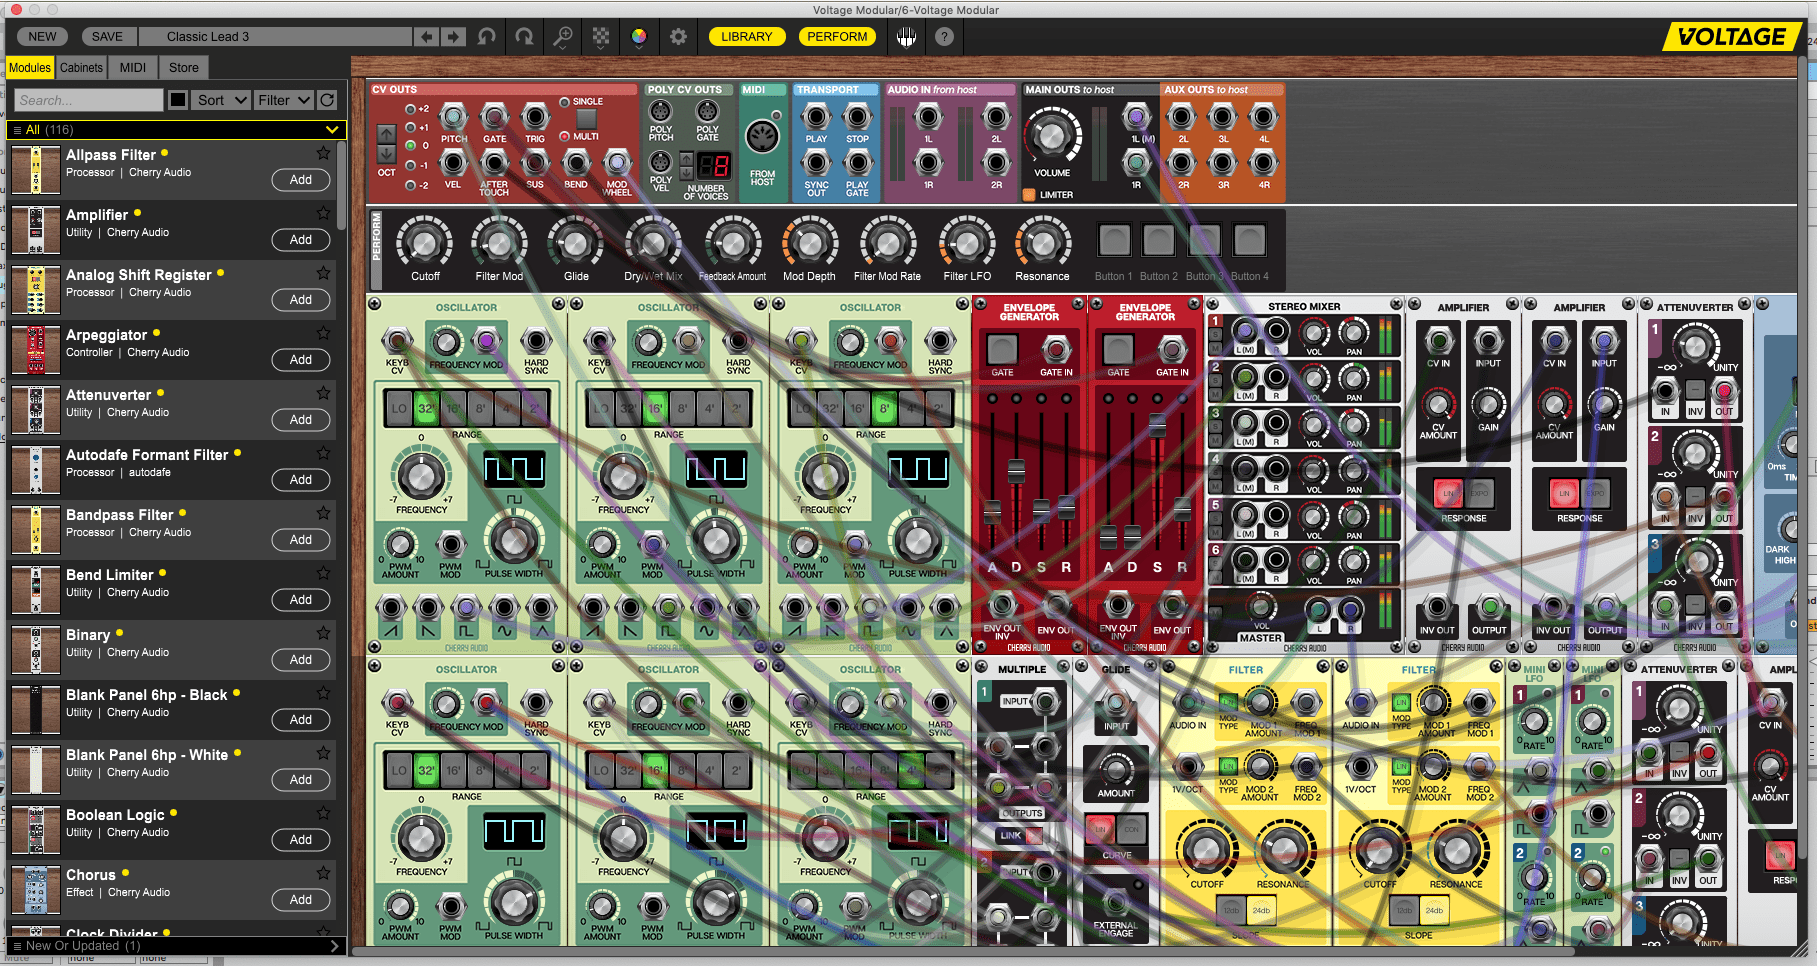Click the CV OUTS Pitch jack

pyautogui.click(x=453, y=116)
